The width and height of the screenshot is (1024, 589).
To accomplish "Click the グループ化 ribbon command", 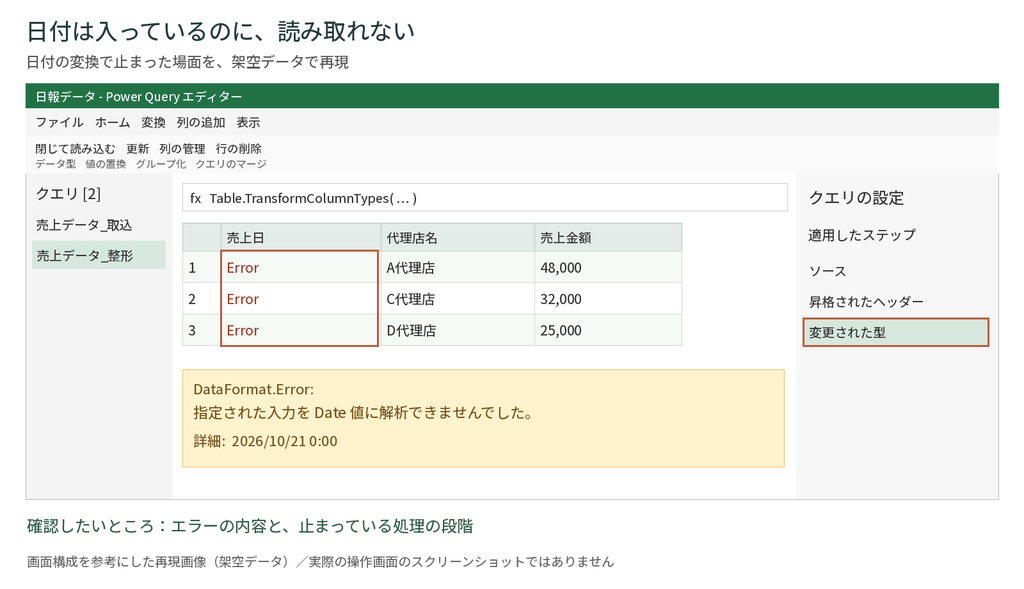I will click(161, 164).
